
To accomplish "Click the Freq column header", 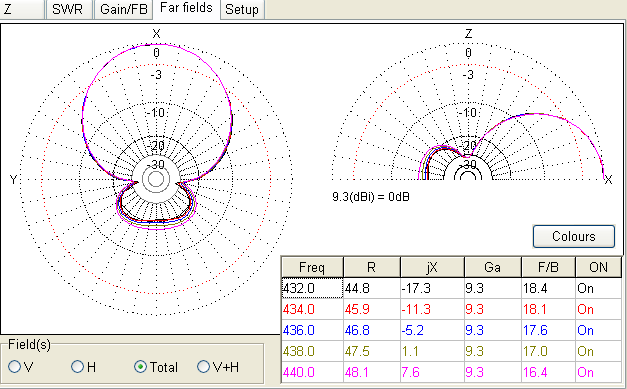I will (312, 267).
